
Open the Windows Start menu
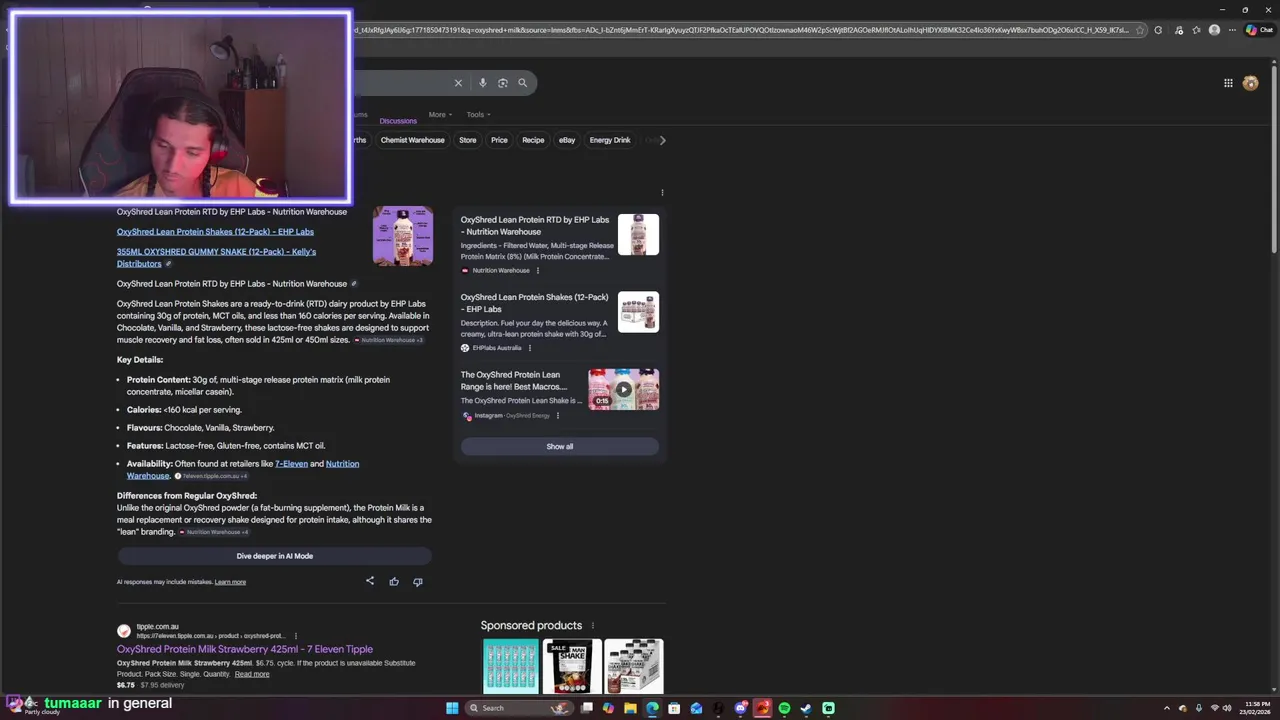(452, 708)
